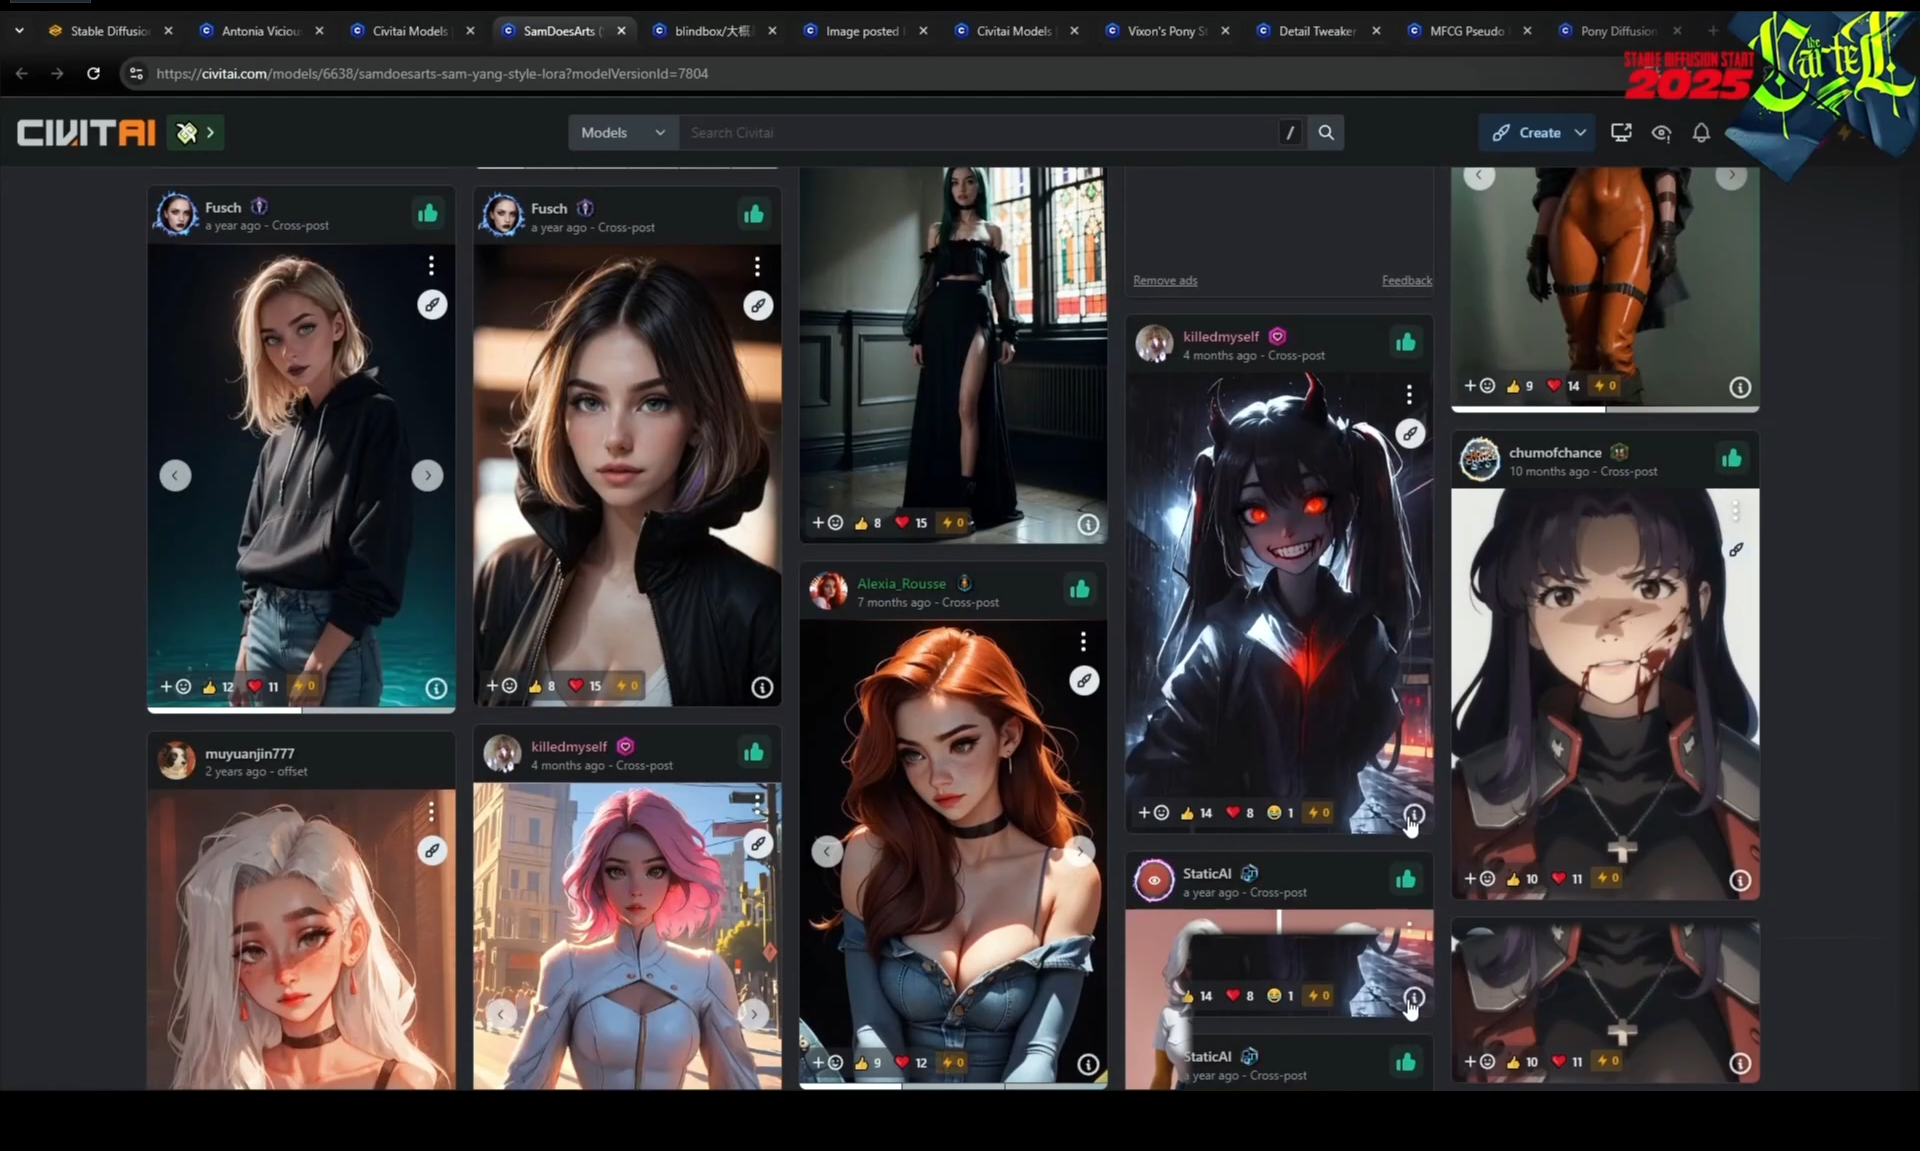Toggle the eye browsing mode icon
Viewport: 1920px width, 1151px height.
[x=1661, y=133]
